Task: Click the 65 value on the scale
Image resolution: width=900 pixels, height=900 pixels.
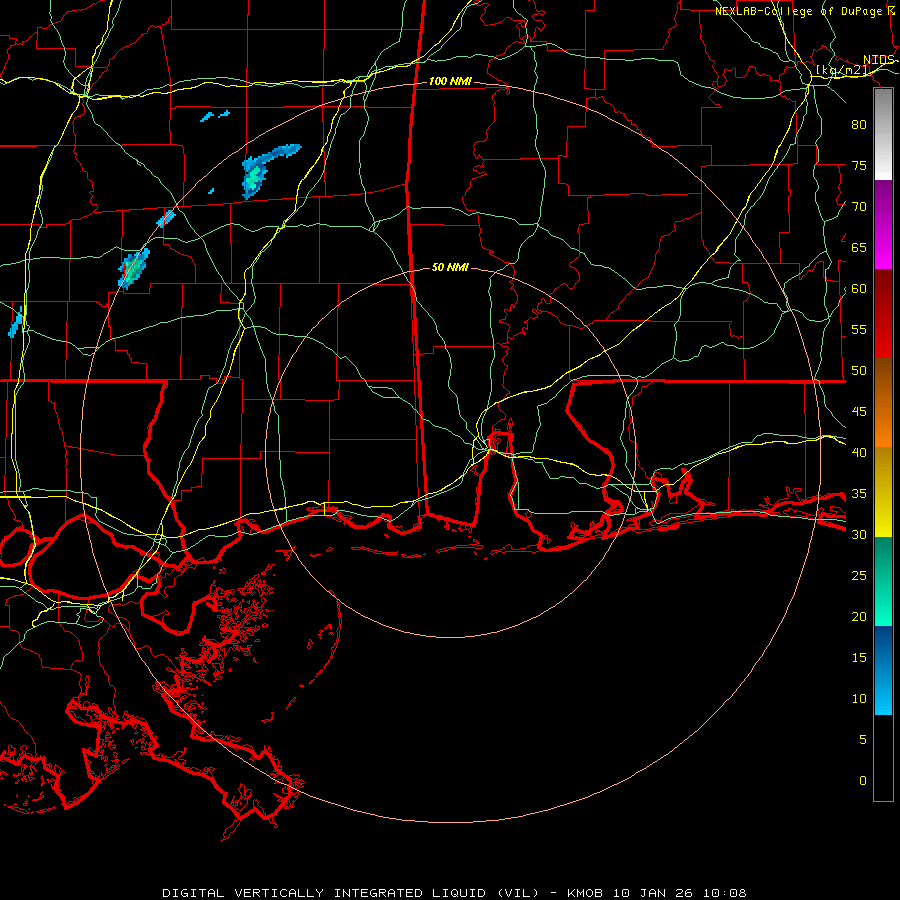Action: pyautogui.click(x=859, y=247)
